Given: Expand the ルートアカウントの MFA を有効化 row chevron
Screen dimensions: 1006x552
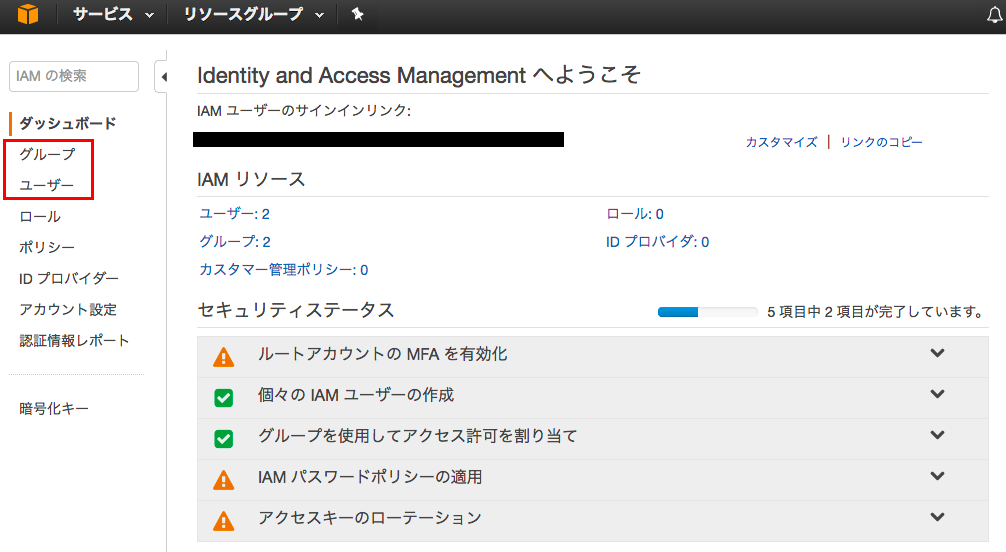Looking at the screenshot, I should click(937, 353).
